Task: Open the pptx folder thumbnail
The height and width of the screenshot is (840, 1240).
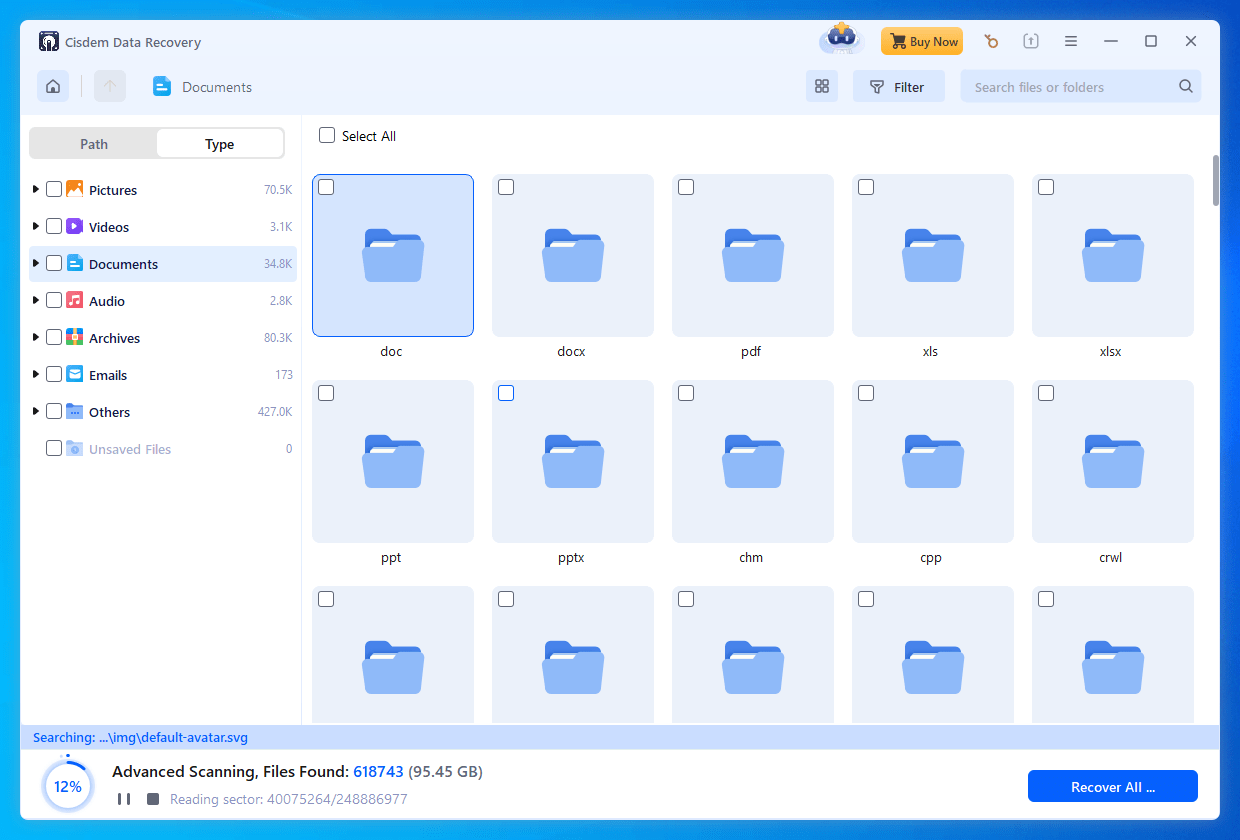Action: [x=573, y=461]
